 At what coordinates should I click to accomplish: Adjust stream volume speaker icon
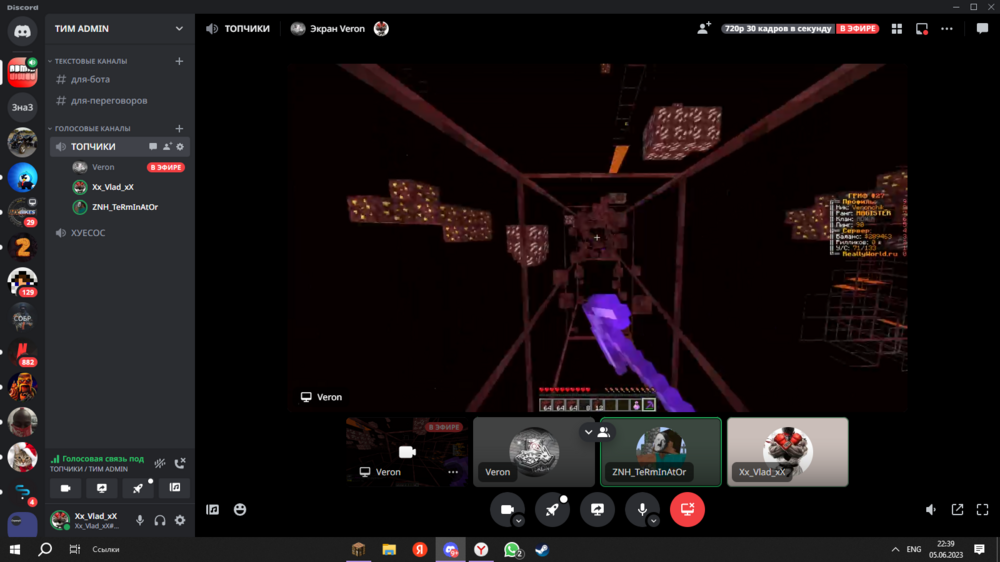pyautogui.click(x=931, y=509)
